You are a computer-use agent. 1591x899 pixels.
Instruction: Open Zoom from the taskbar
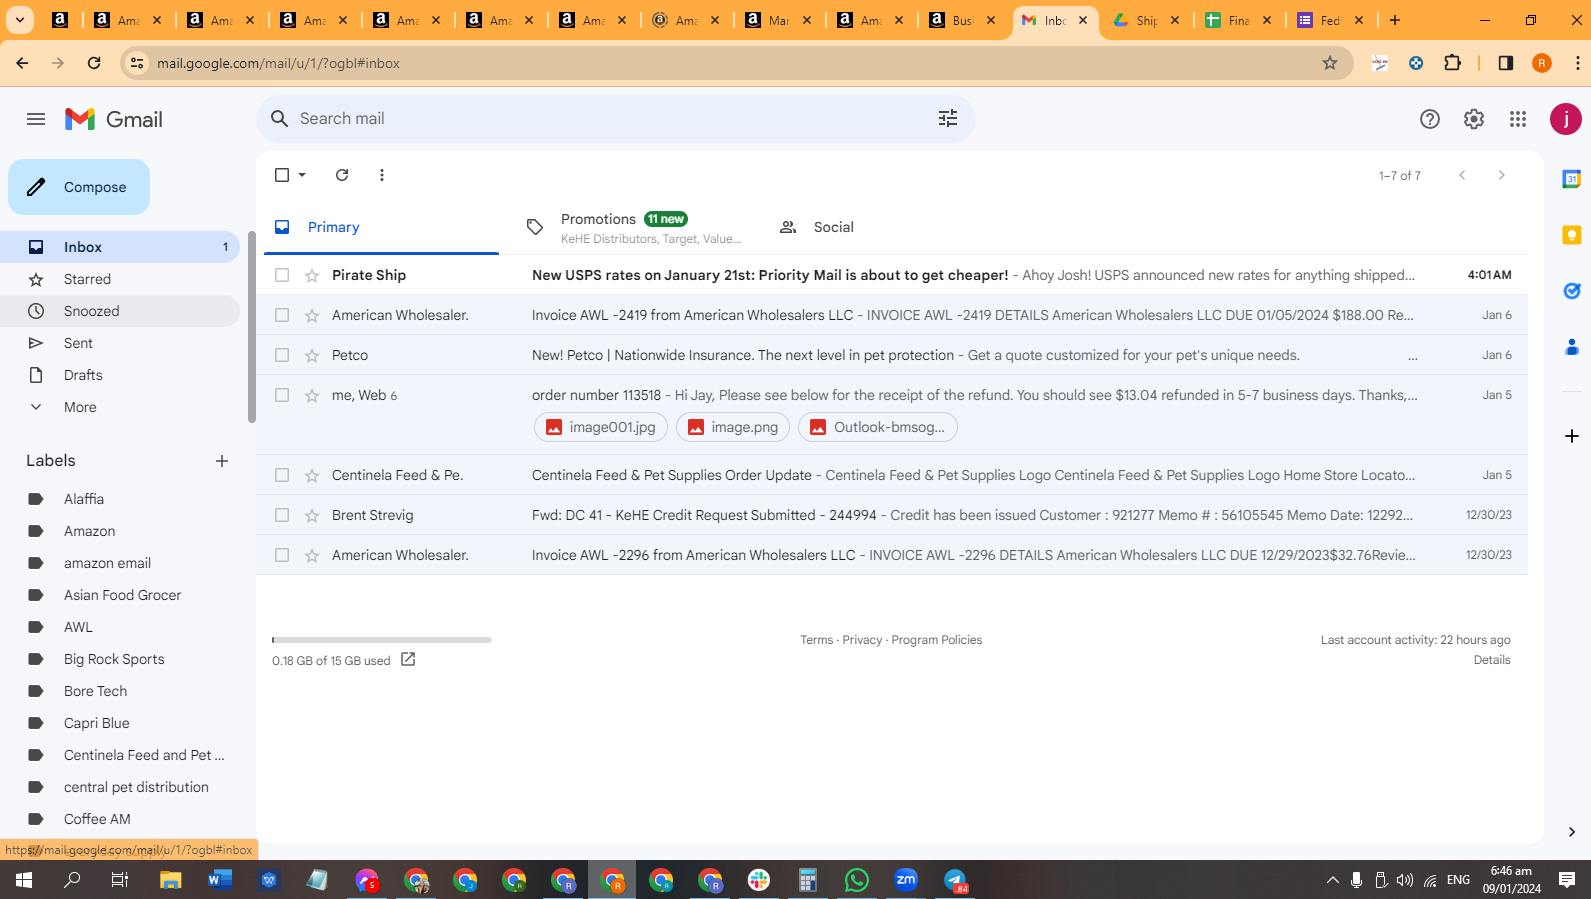pos(906,880)
